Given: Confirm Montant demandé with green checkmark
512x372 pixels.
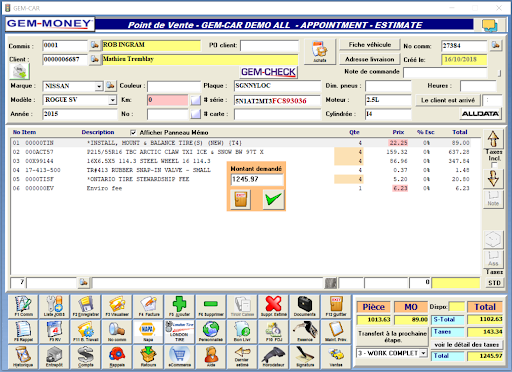Looking at the screenshot, I should point(274,199).
